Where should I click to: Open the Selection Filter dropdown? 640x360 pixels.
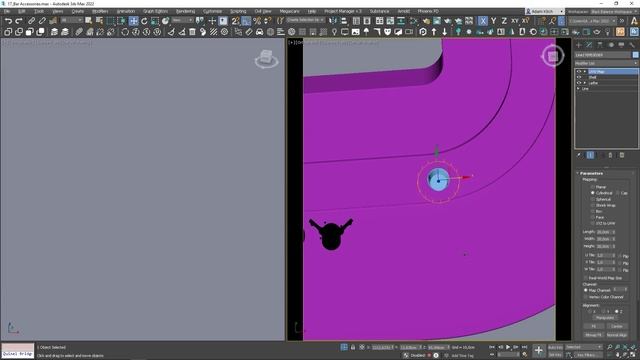tap(71, 20)
